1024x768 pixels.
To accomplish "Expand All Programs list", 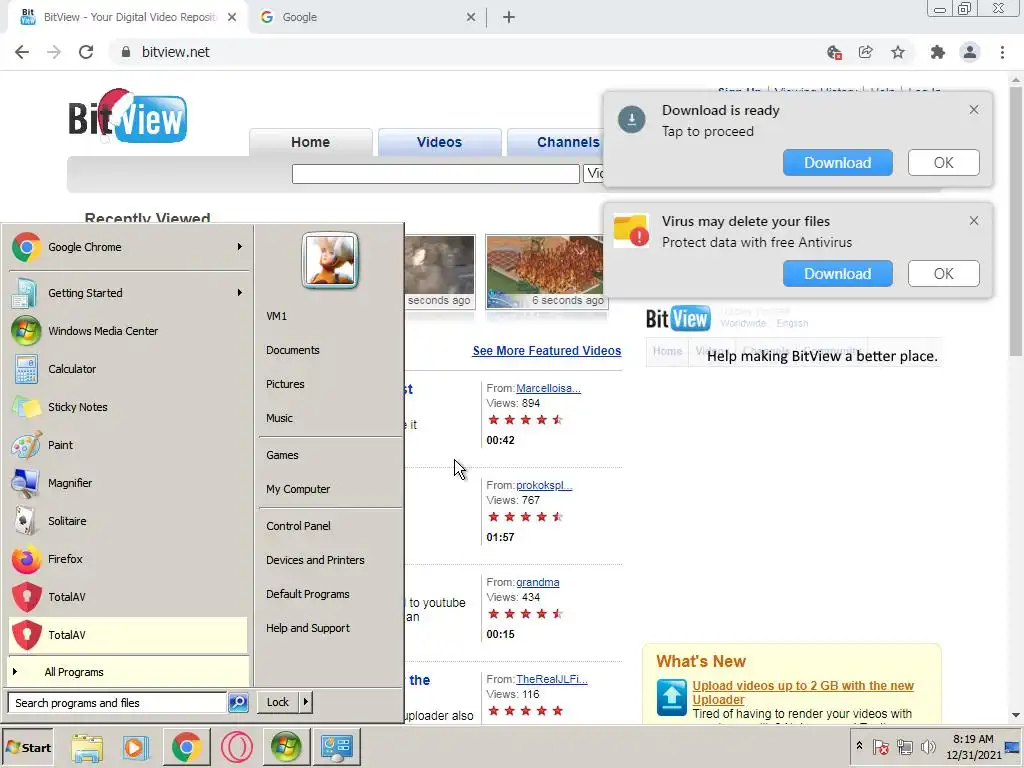I will (x=128, y=672).
